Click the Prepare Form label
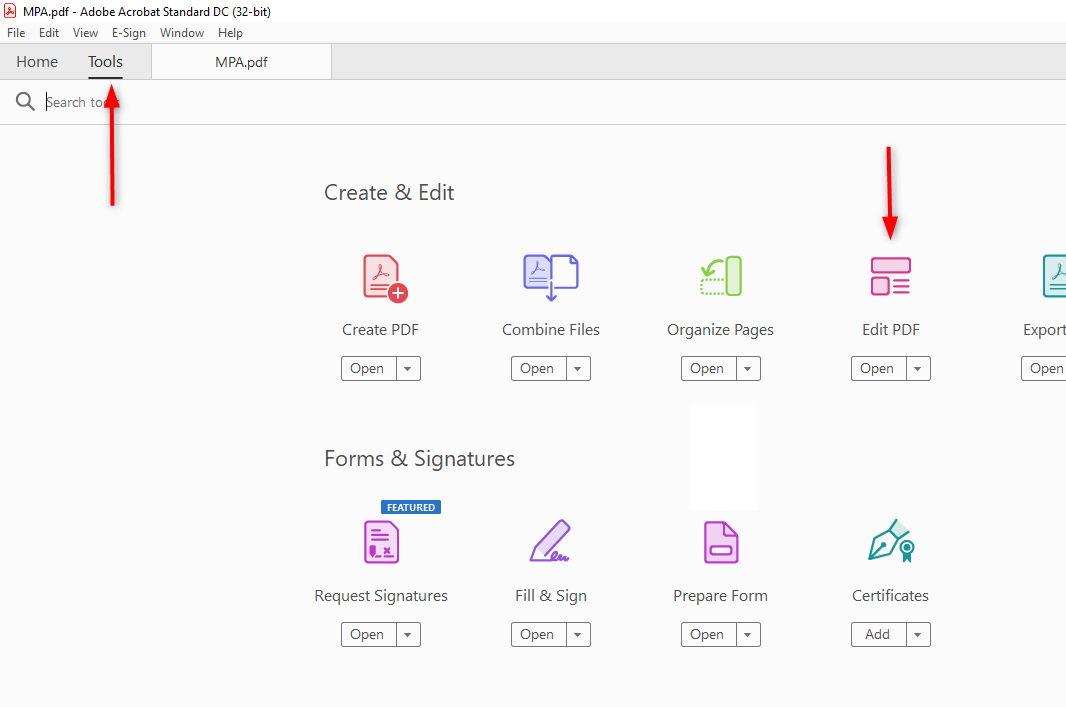Screen dimensions: 1066x707 721,596
